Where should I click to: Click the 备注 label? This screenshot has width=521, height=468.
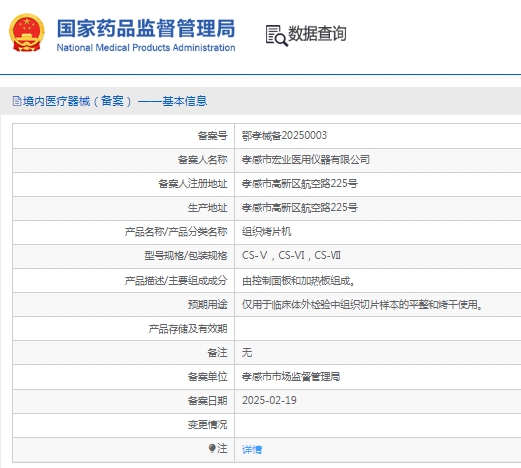click(x=217, y=352)
